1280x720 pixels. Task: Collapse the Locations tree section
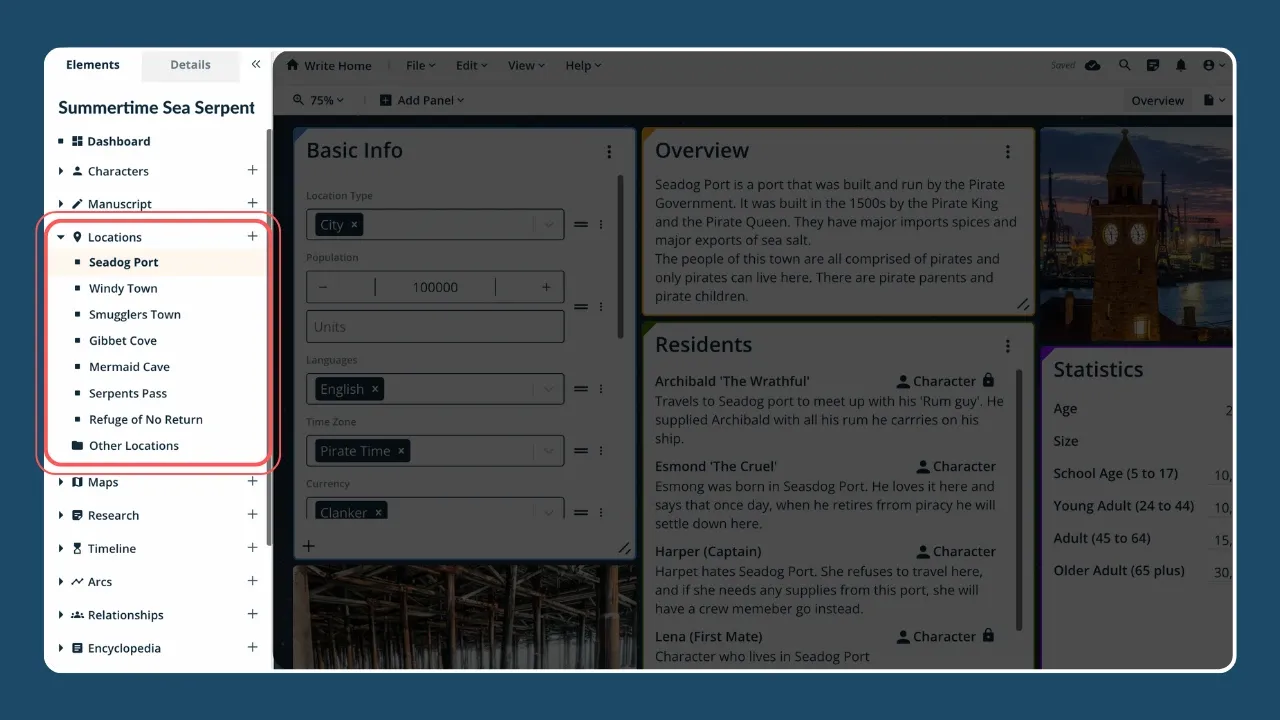tap(61, 237)
